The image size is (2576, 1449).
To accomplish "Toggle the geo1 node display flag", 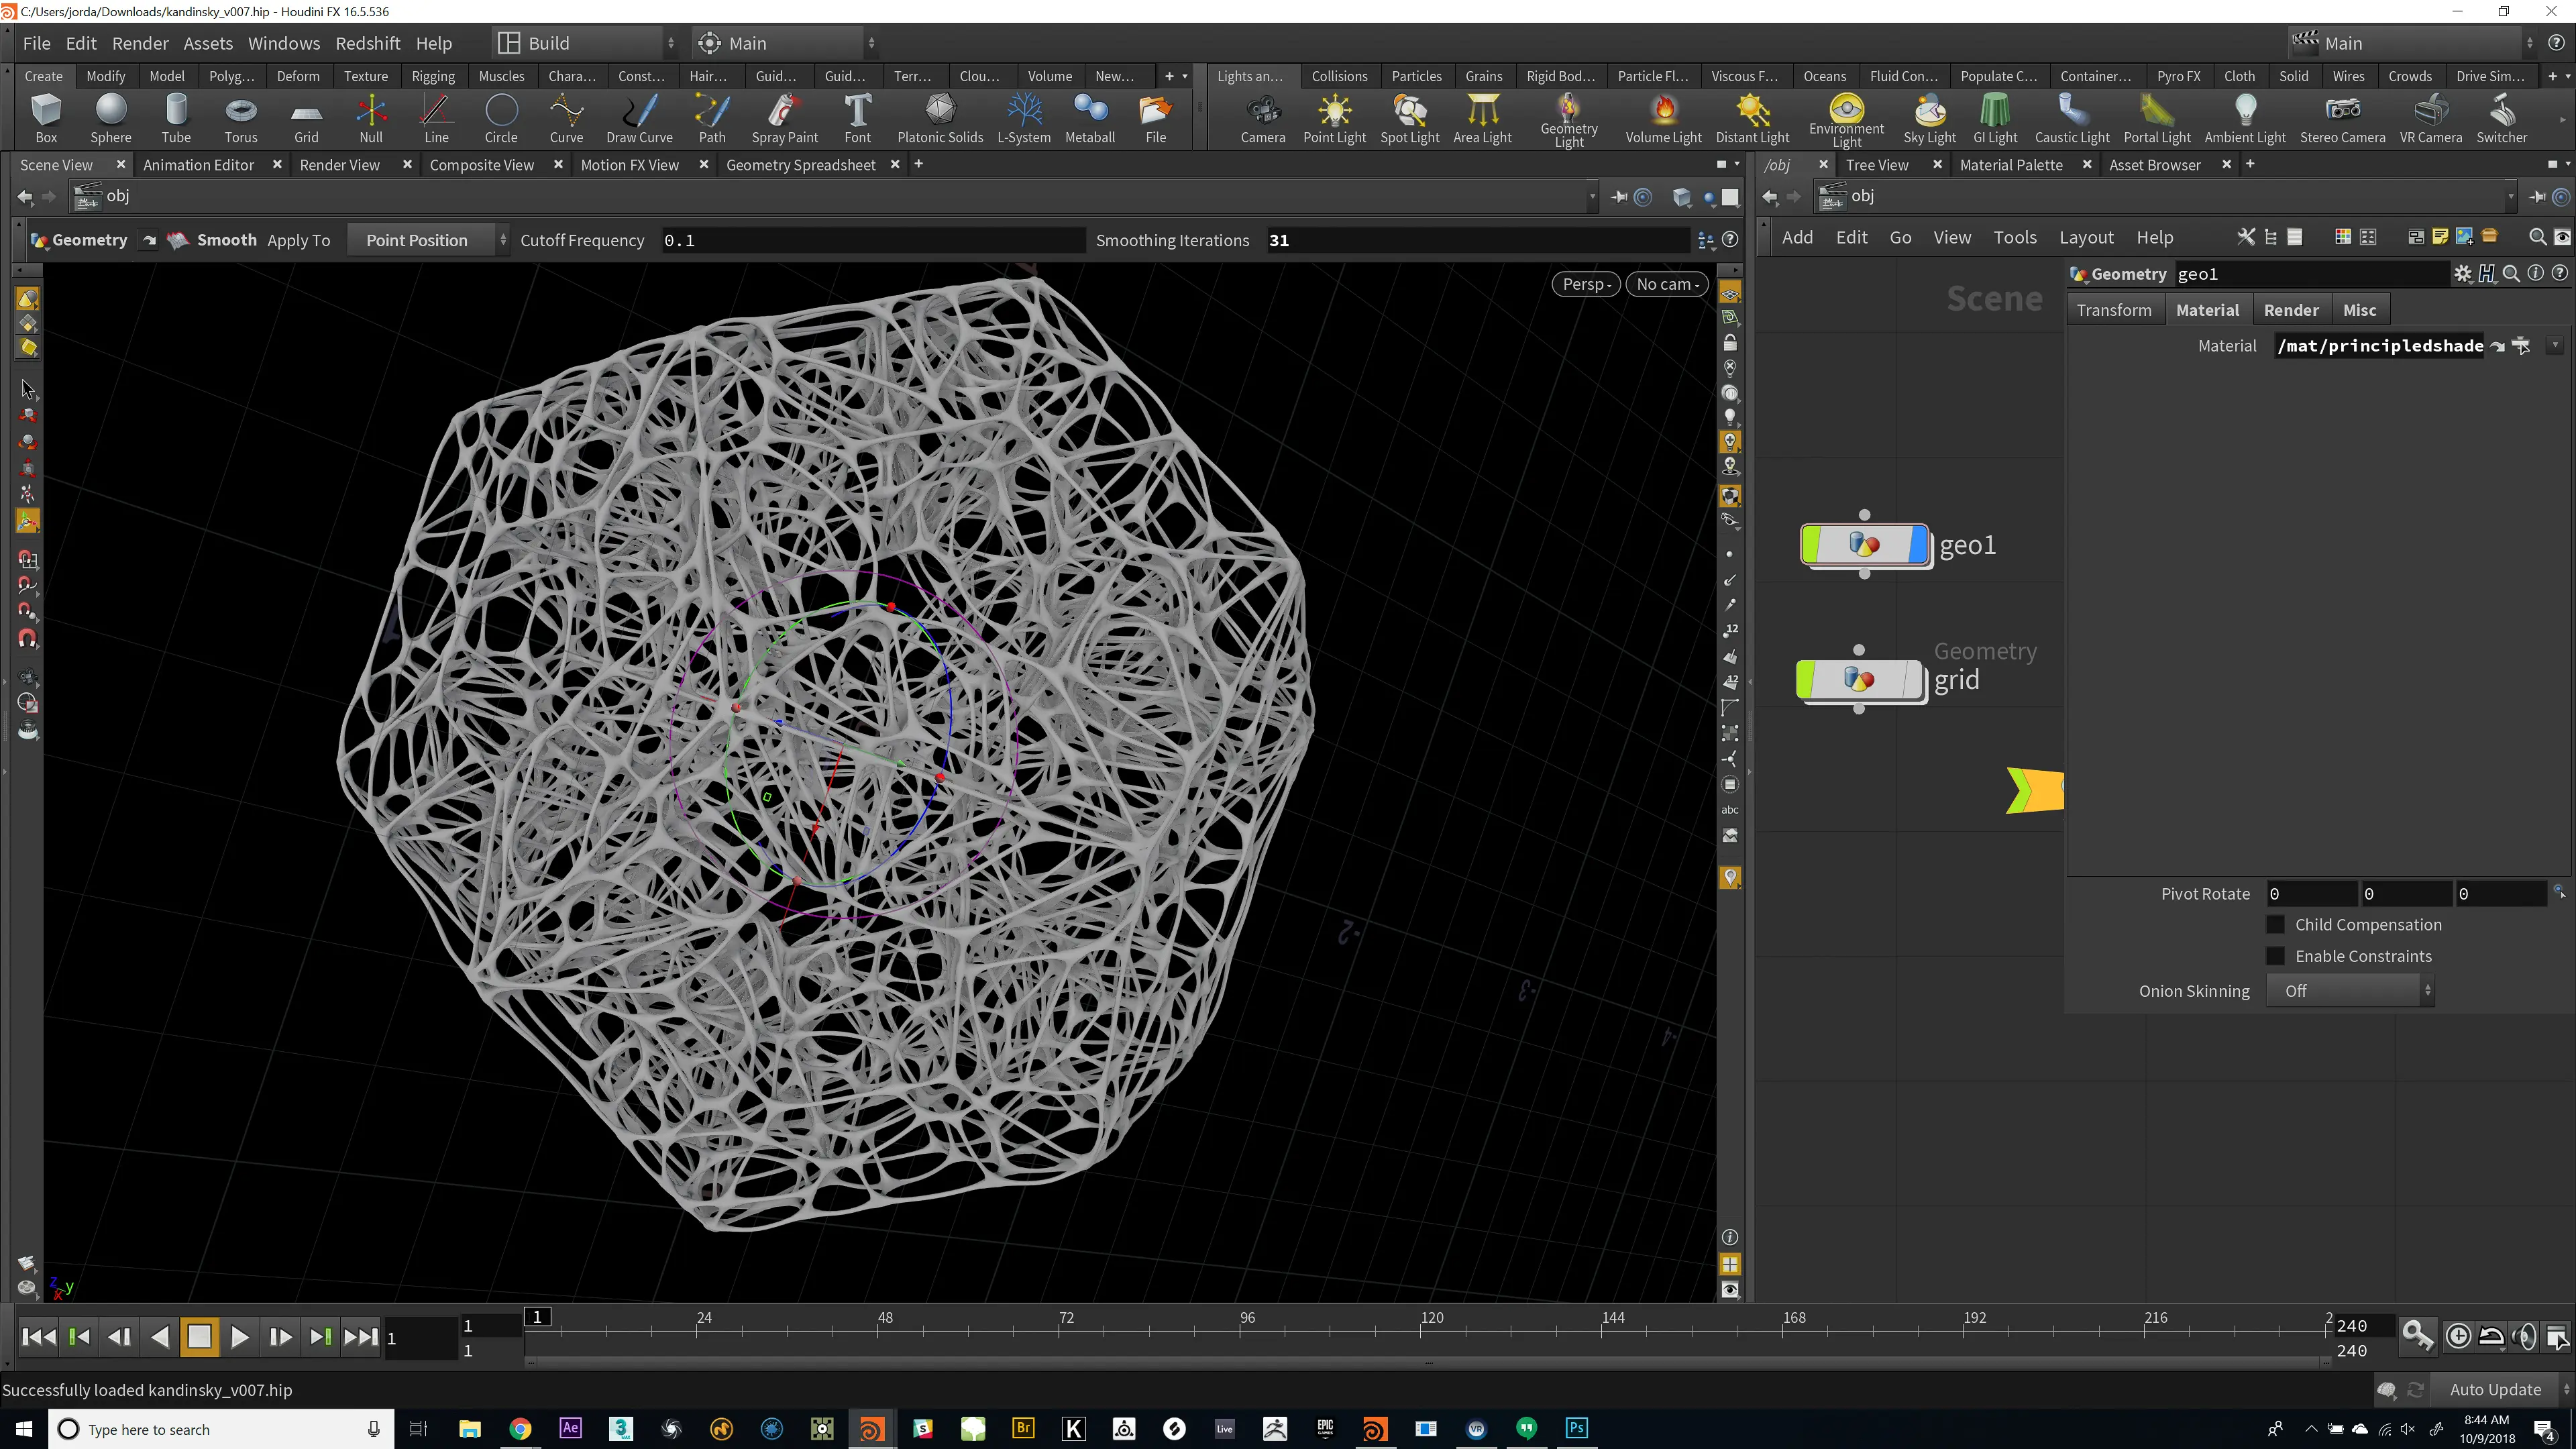I will (x=1918, y=545).
